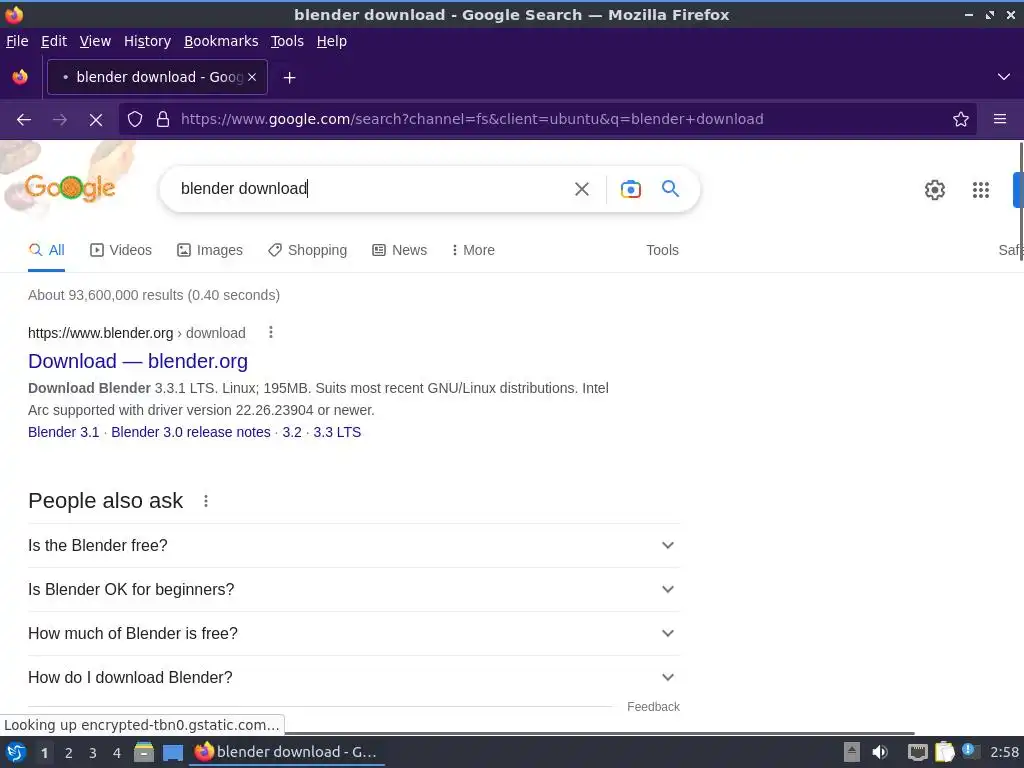The image size is (1024, 768).
Task: Go back using the browser back arrow
Action: [x=24, y=120]
